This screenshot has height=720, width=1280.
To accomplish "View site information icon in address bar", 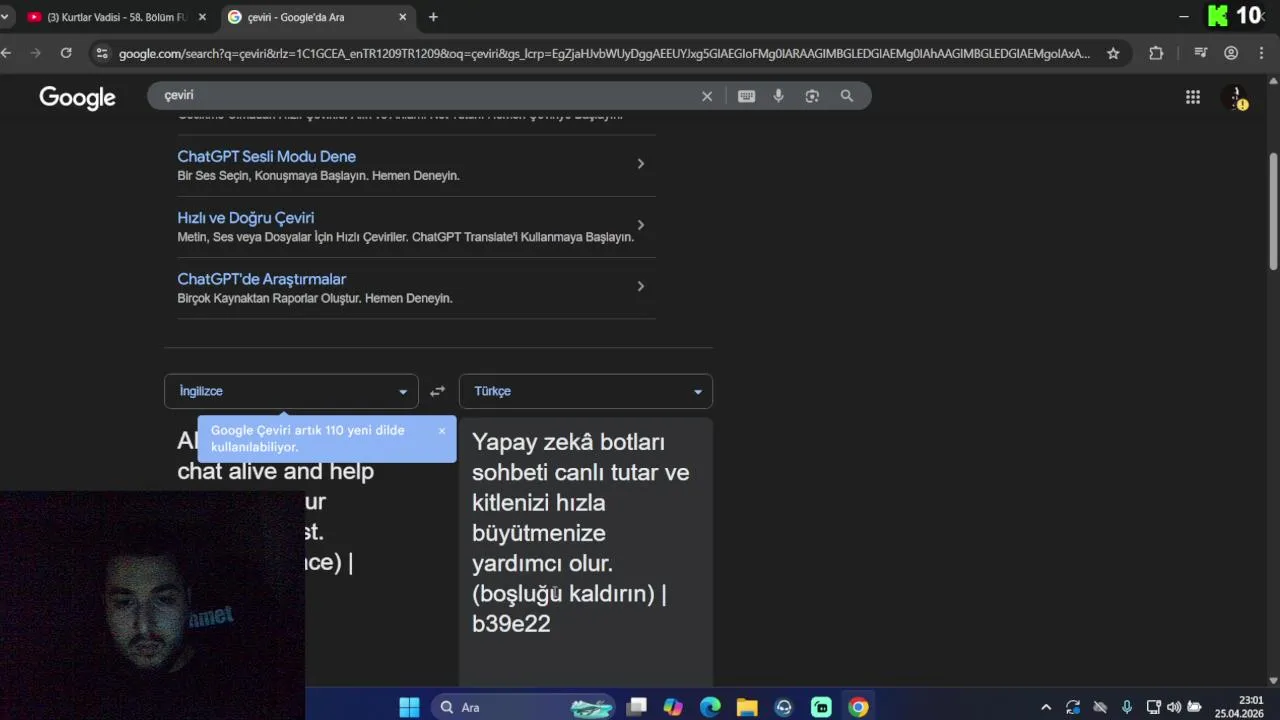I will [x=101, y=53].
